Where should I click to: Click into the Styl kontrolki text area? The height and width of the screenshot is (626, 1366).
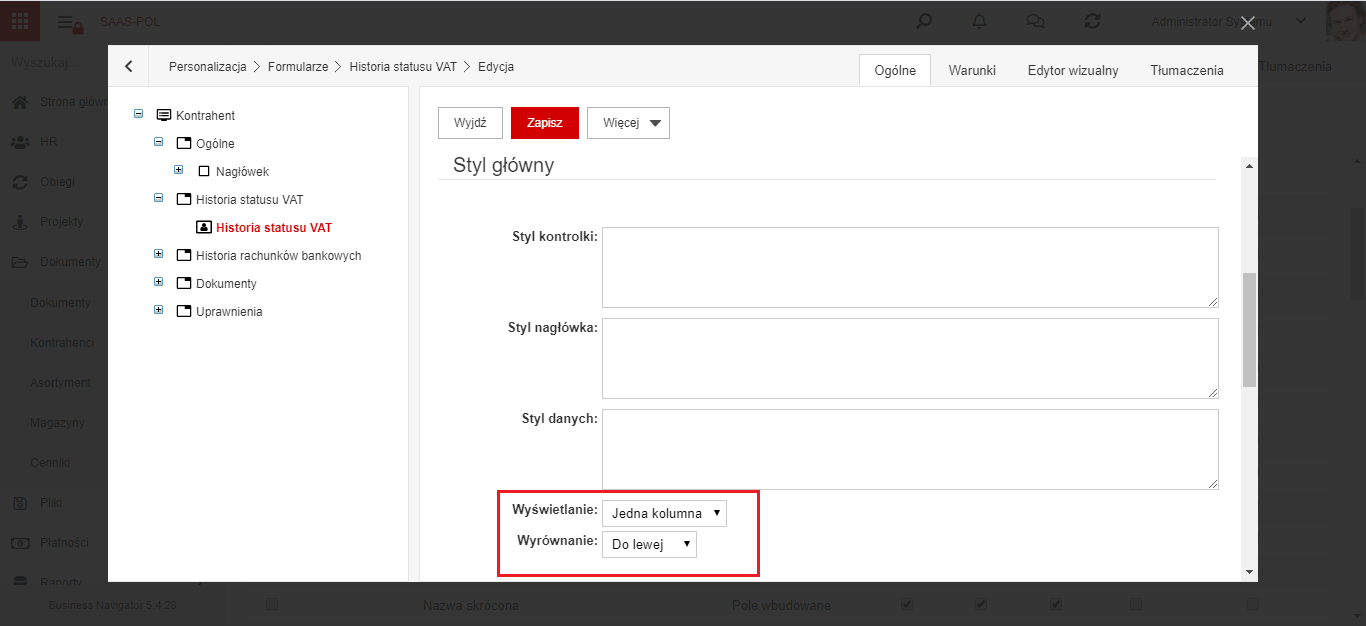(x=910, y=267)
